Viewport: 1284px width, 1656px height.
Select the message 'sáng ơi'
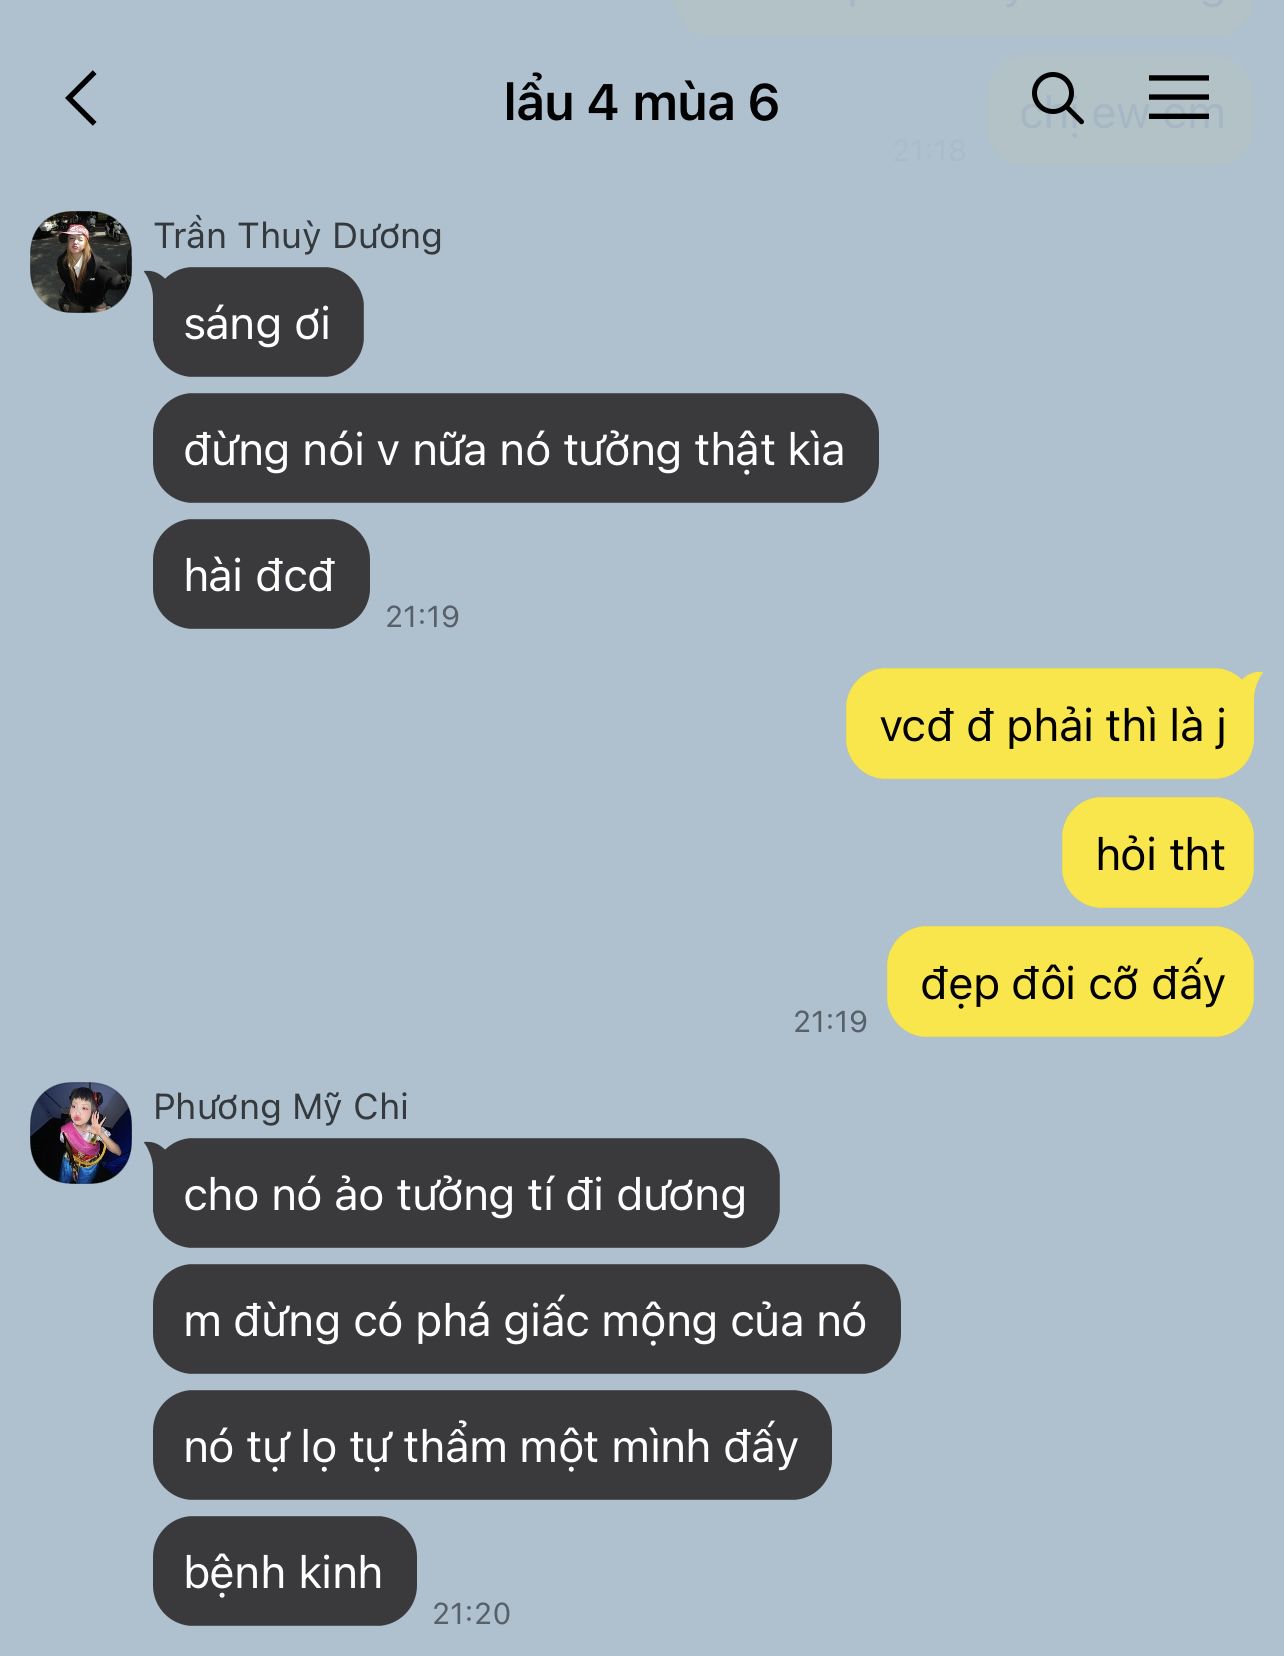pos(258,323)
